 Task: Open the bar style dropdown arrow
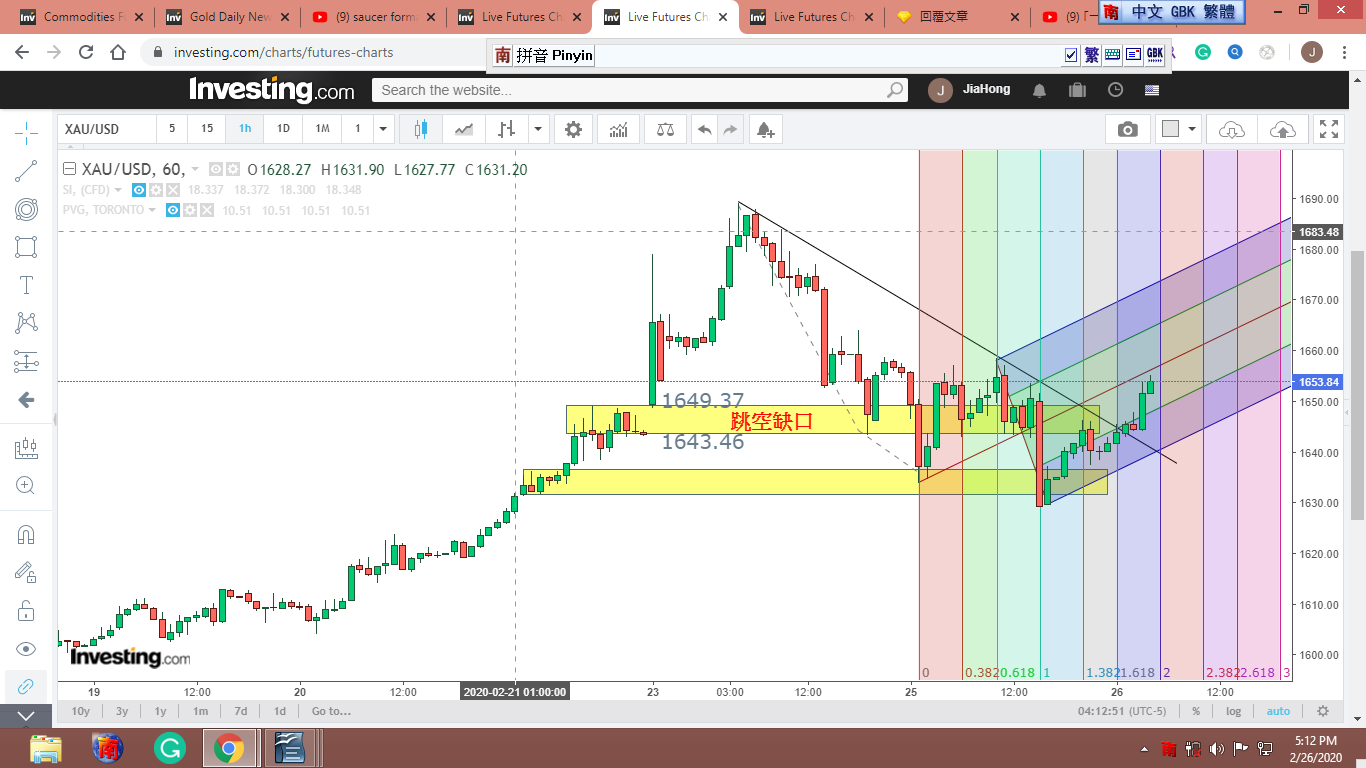(539, 129)
